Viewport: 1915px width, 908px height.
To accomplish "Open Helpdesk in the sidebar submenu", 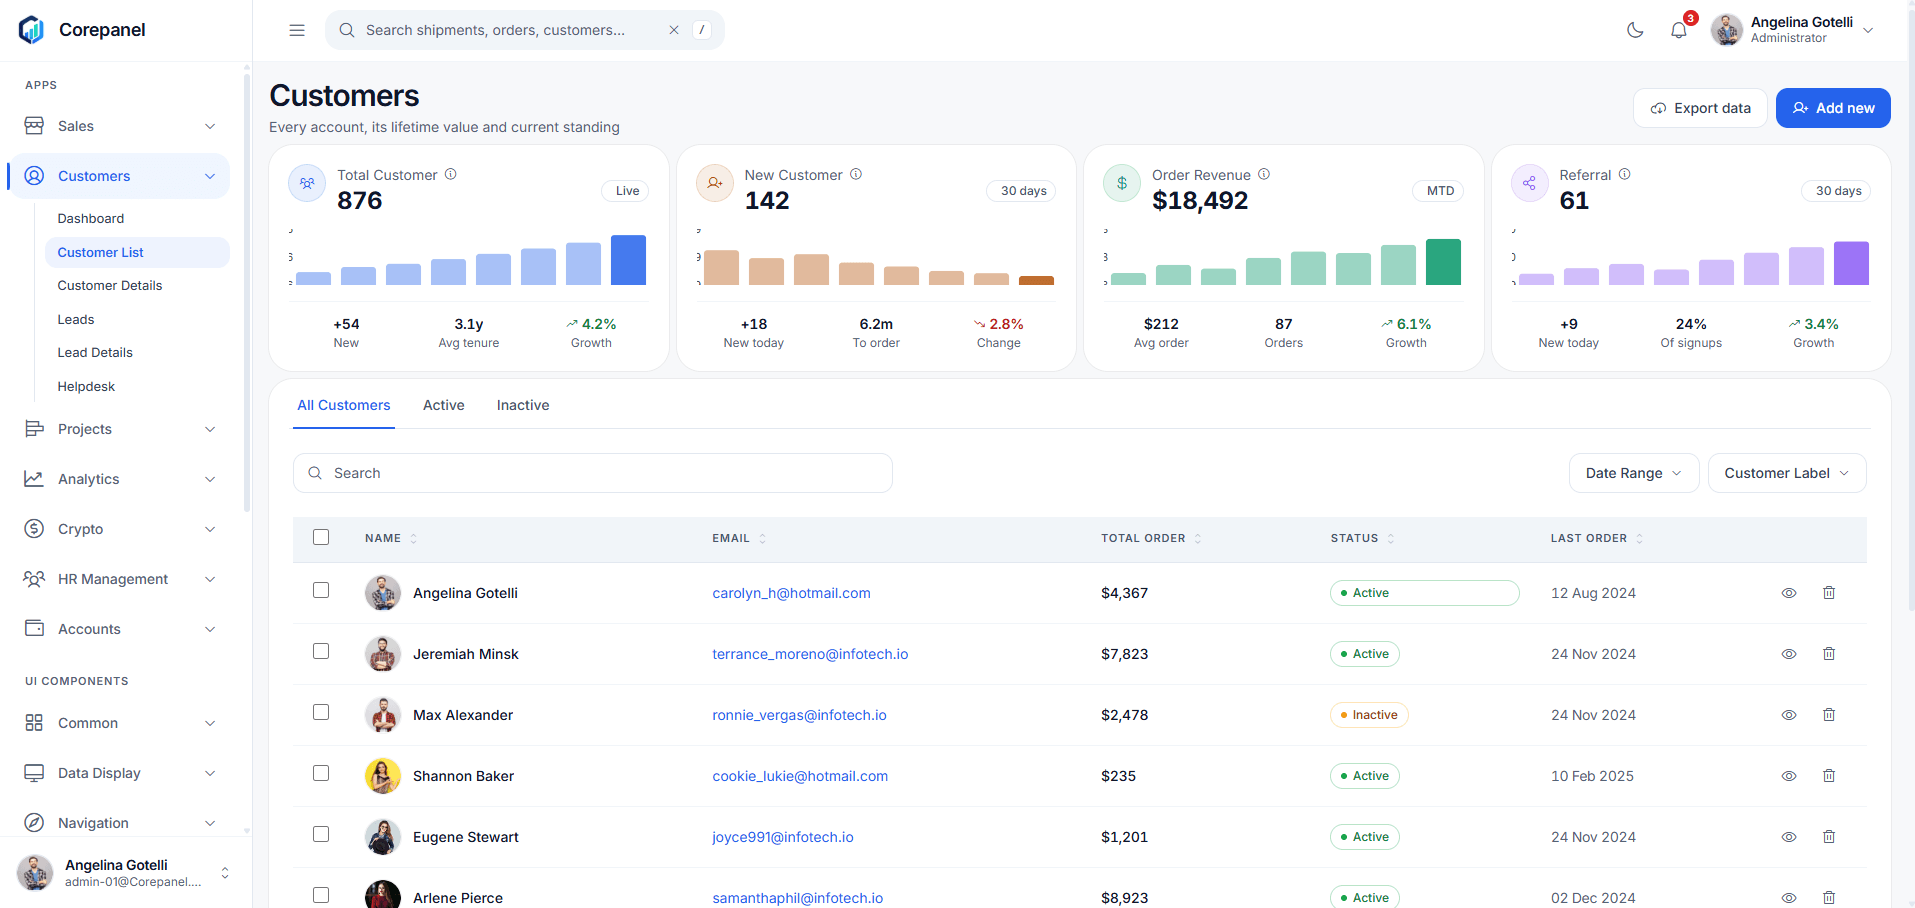I will point(86,386).
